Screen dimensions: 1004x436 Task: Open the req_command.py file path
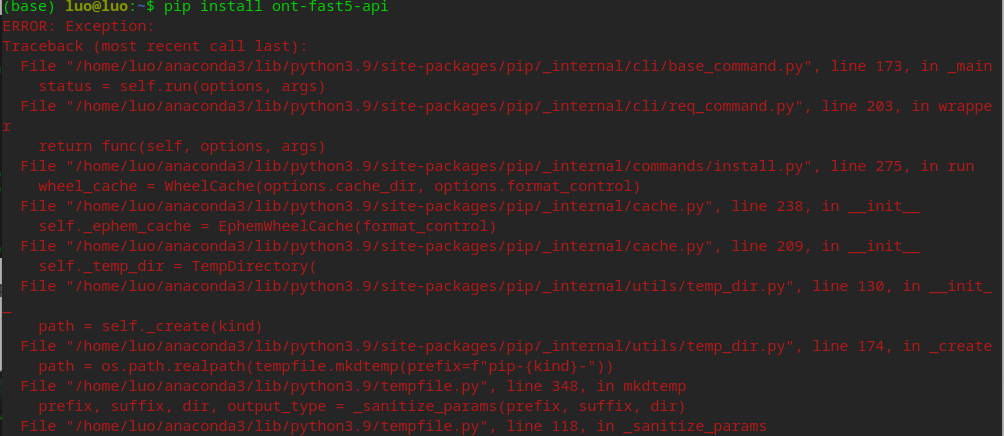coord(433,106)
